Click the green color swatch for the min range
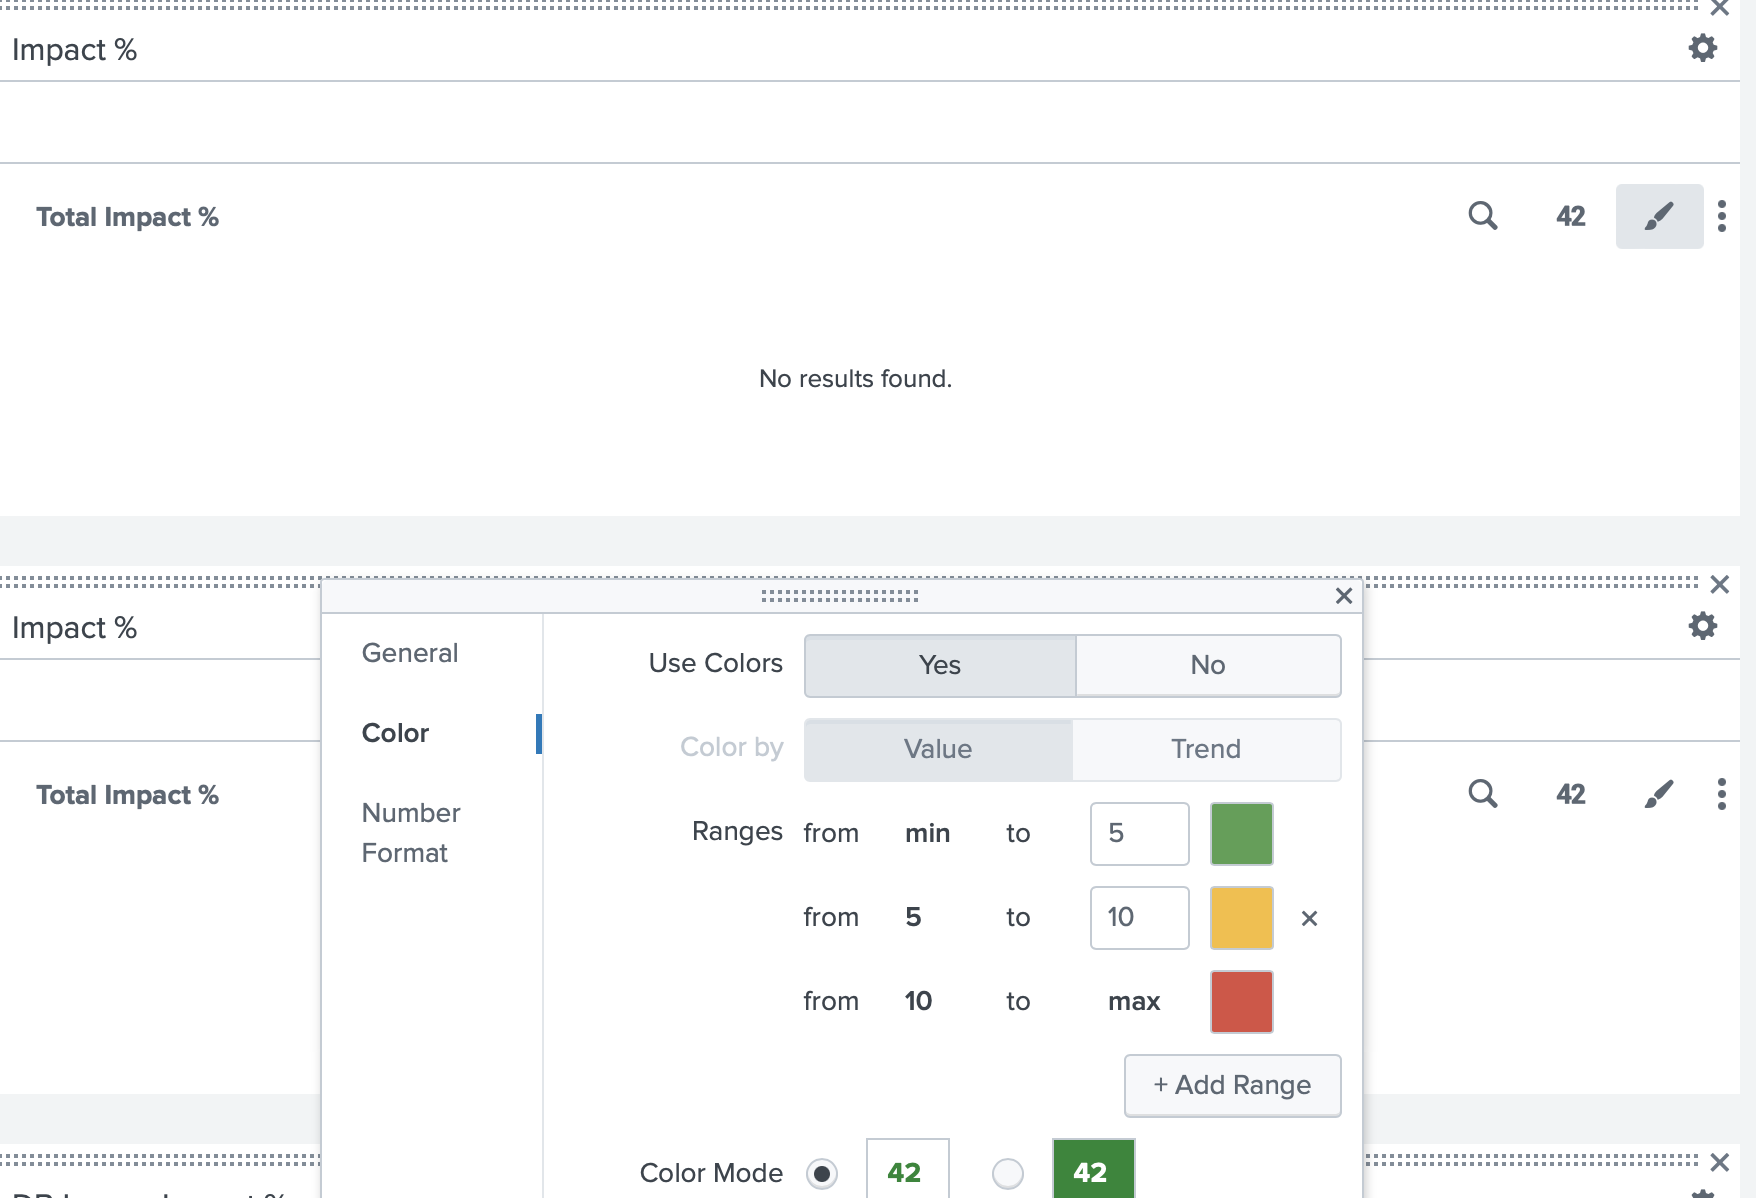Screen dimensions: 1756x1198 click(x=1241, y=834)
